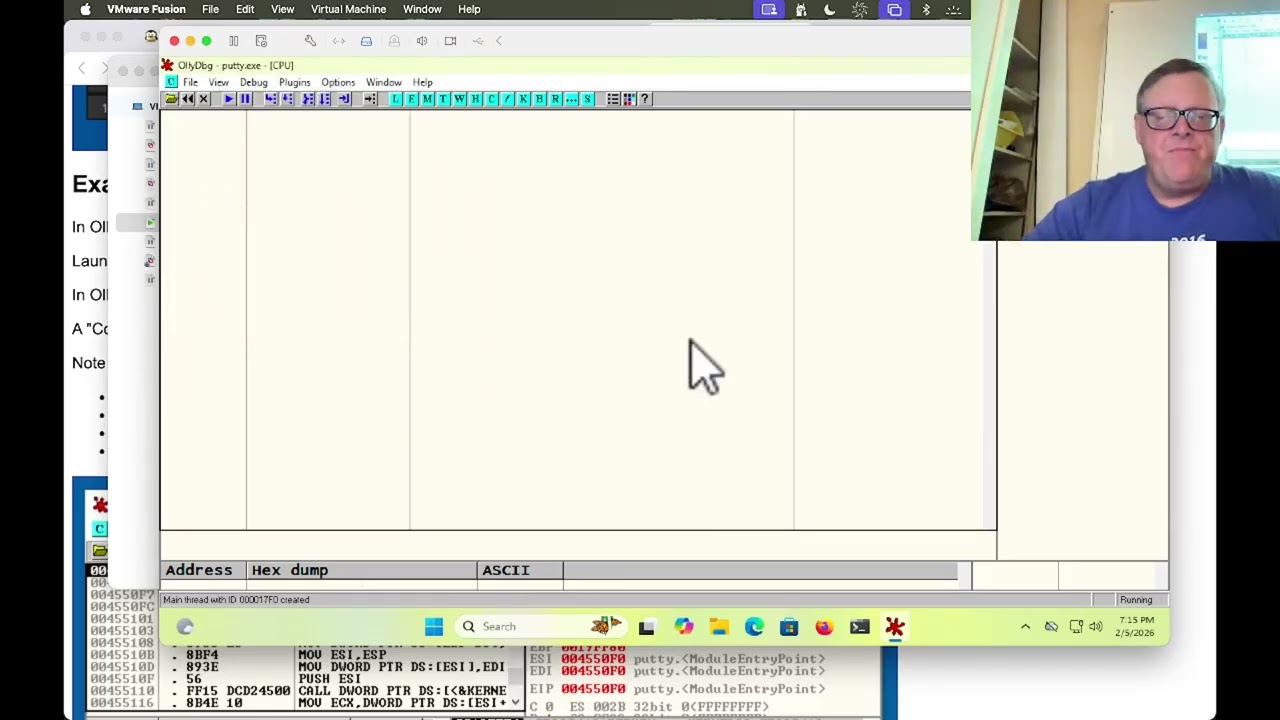The image size is (1280, 720).
Task: Click Execute till return toolbar icon
Action: (x=344, y=99)
